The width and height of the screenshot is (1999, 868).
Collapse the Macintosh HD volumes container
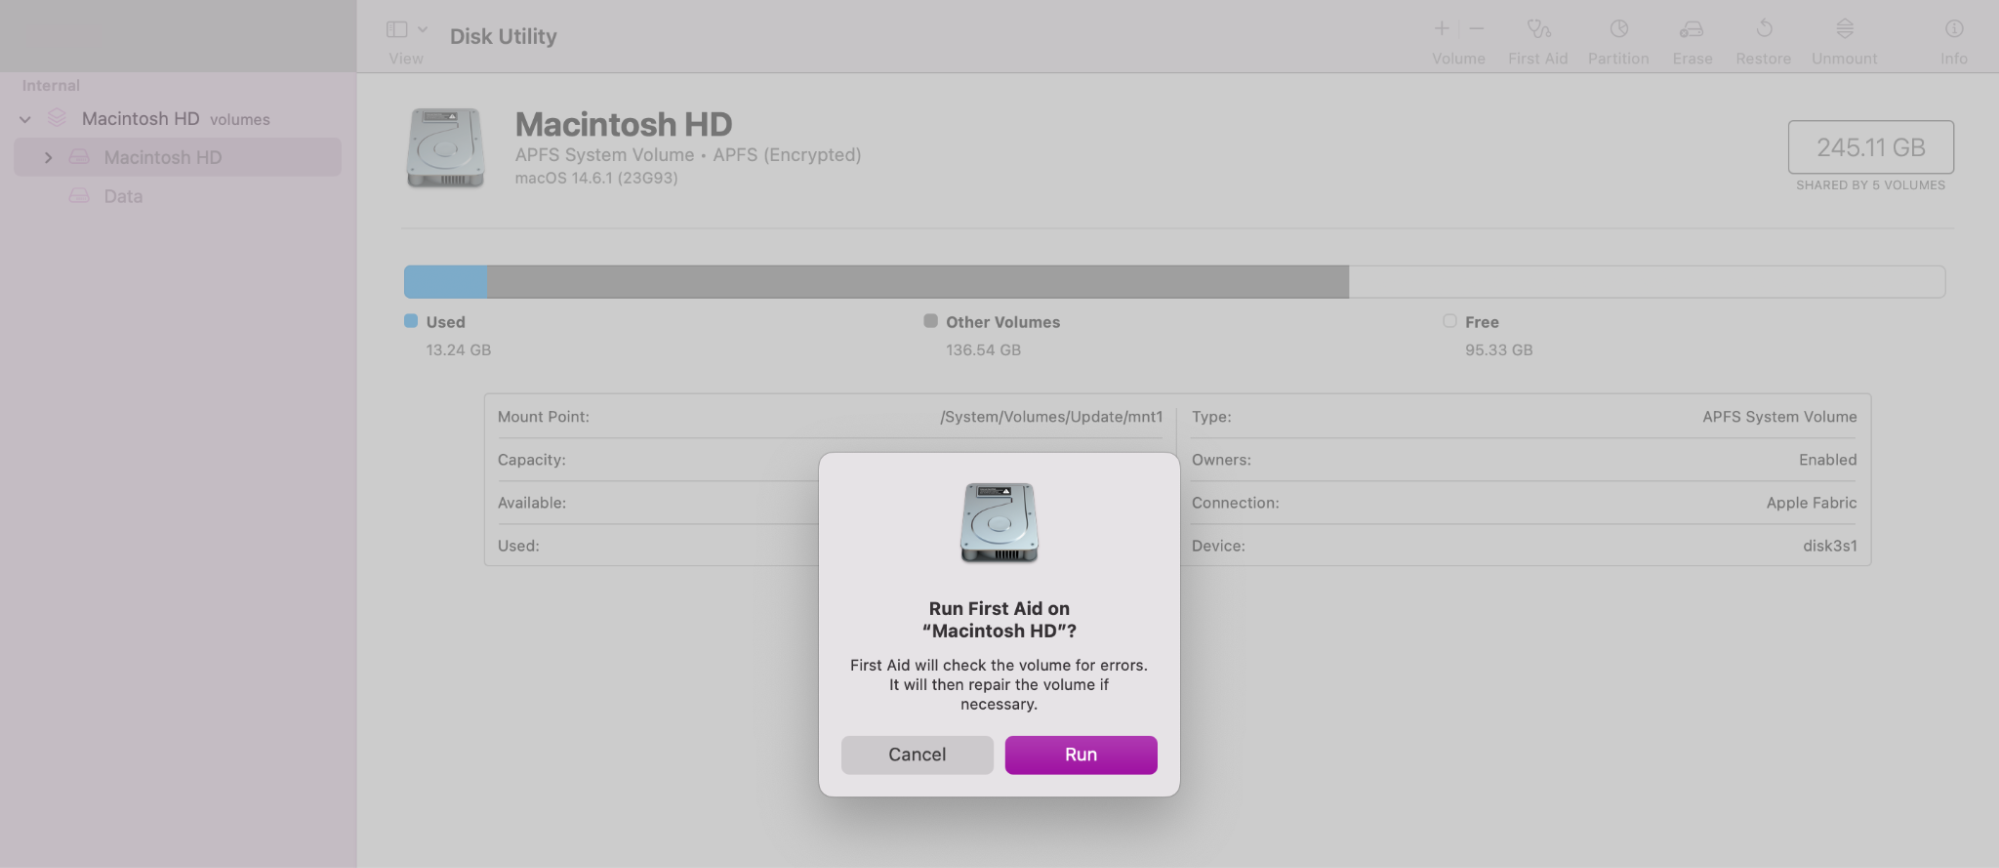[x=25, y=119]
